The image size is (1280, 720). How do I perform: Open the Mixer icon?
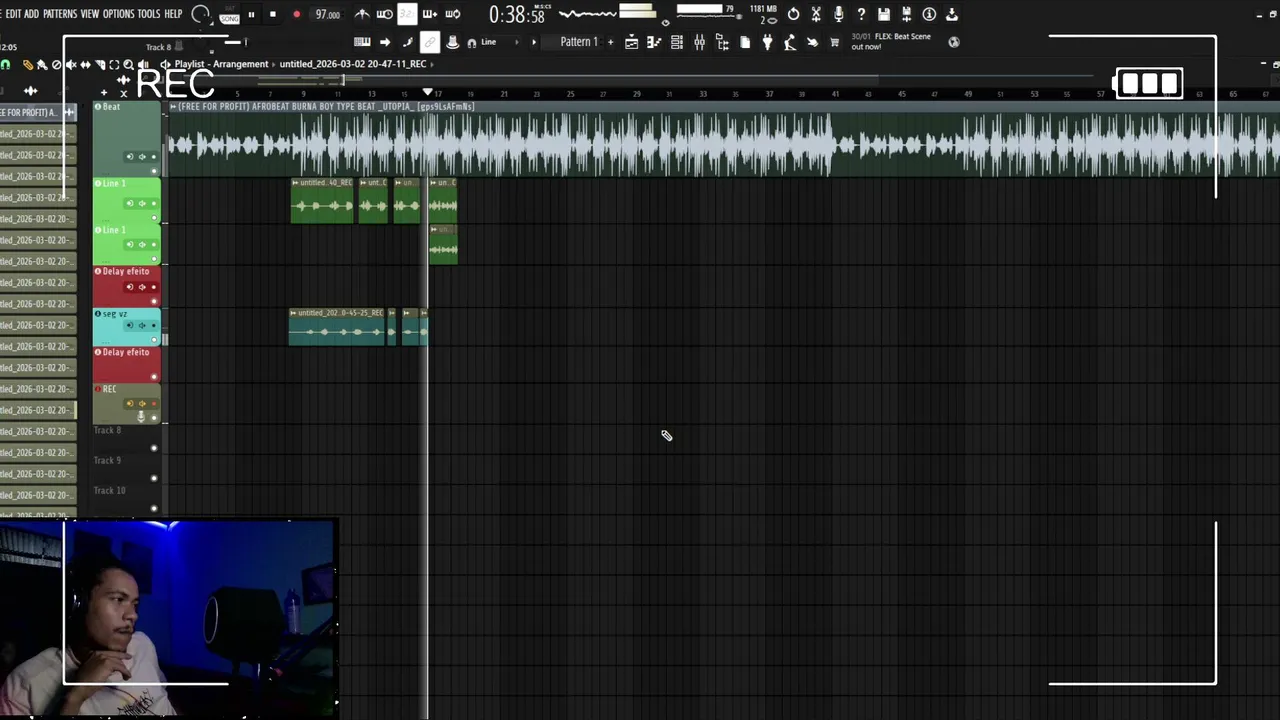tap(699, 42)
